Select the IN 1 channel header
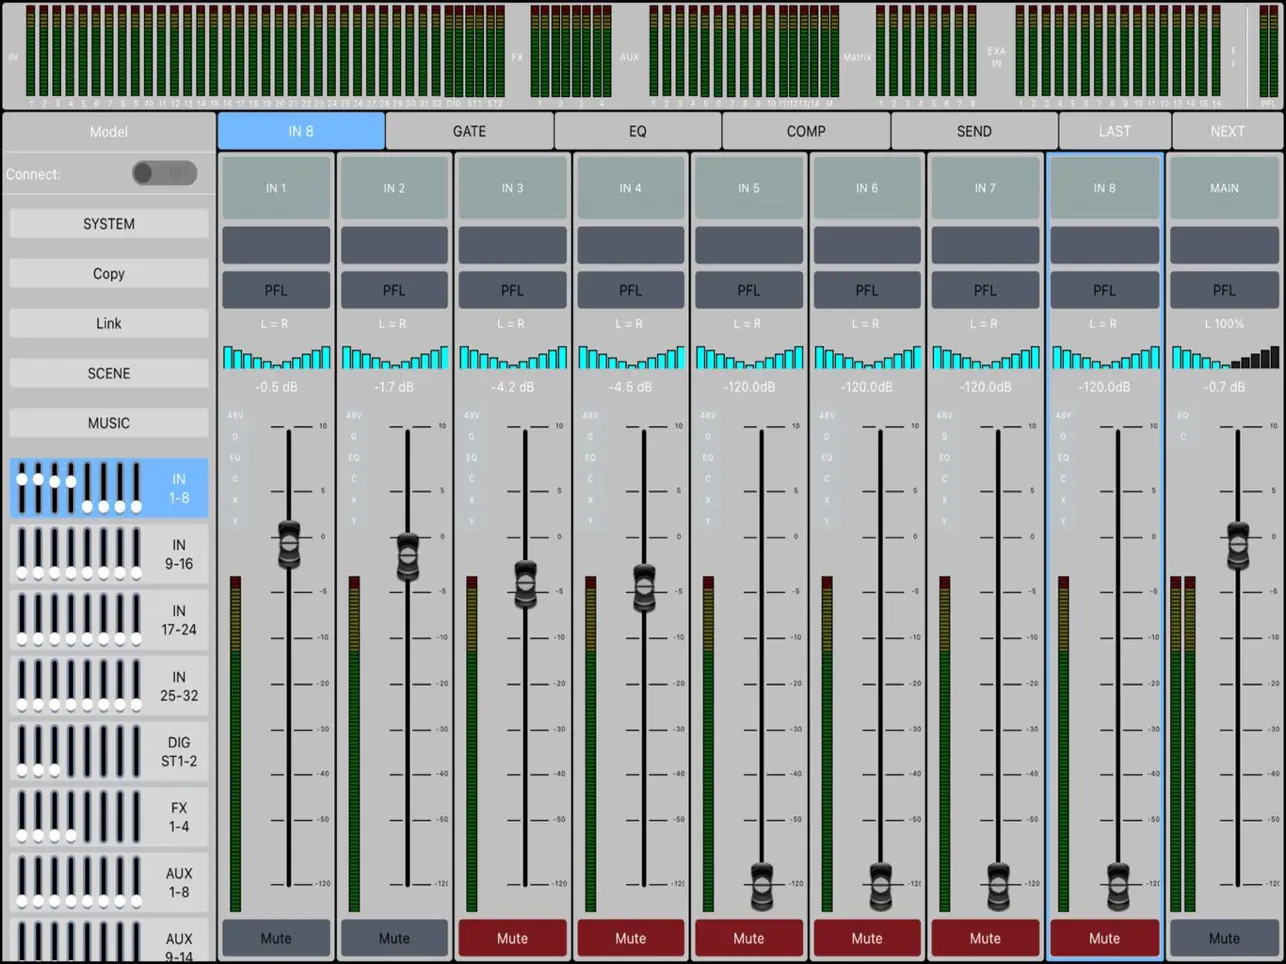This screenshot has height=964, width=1286. click(x=276, y=188)
